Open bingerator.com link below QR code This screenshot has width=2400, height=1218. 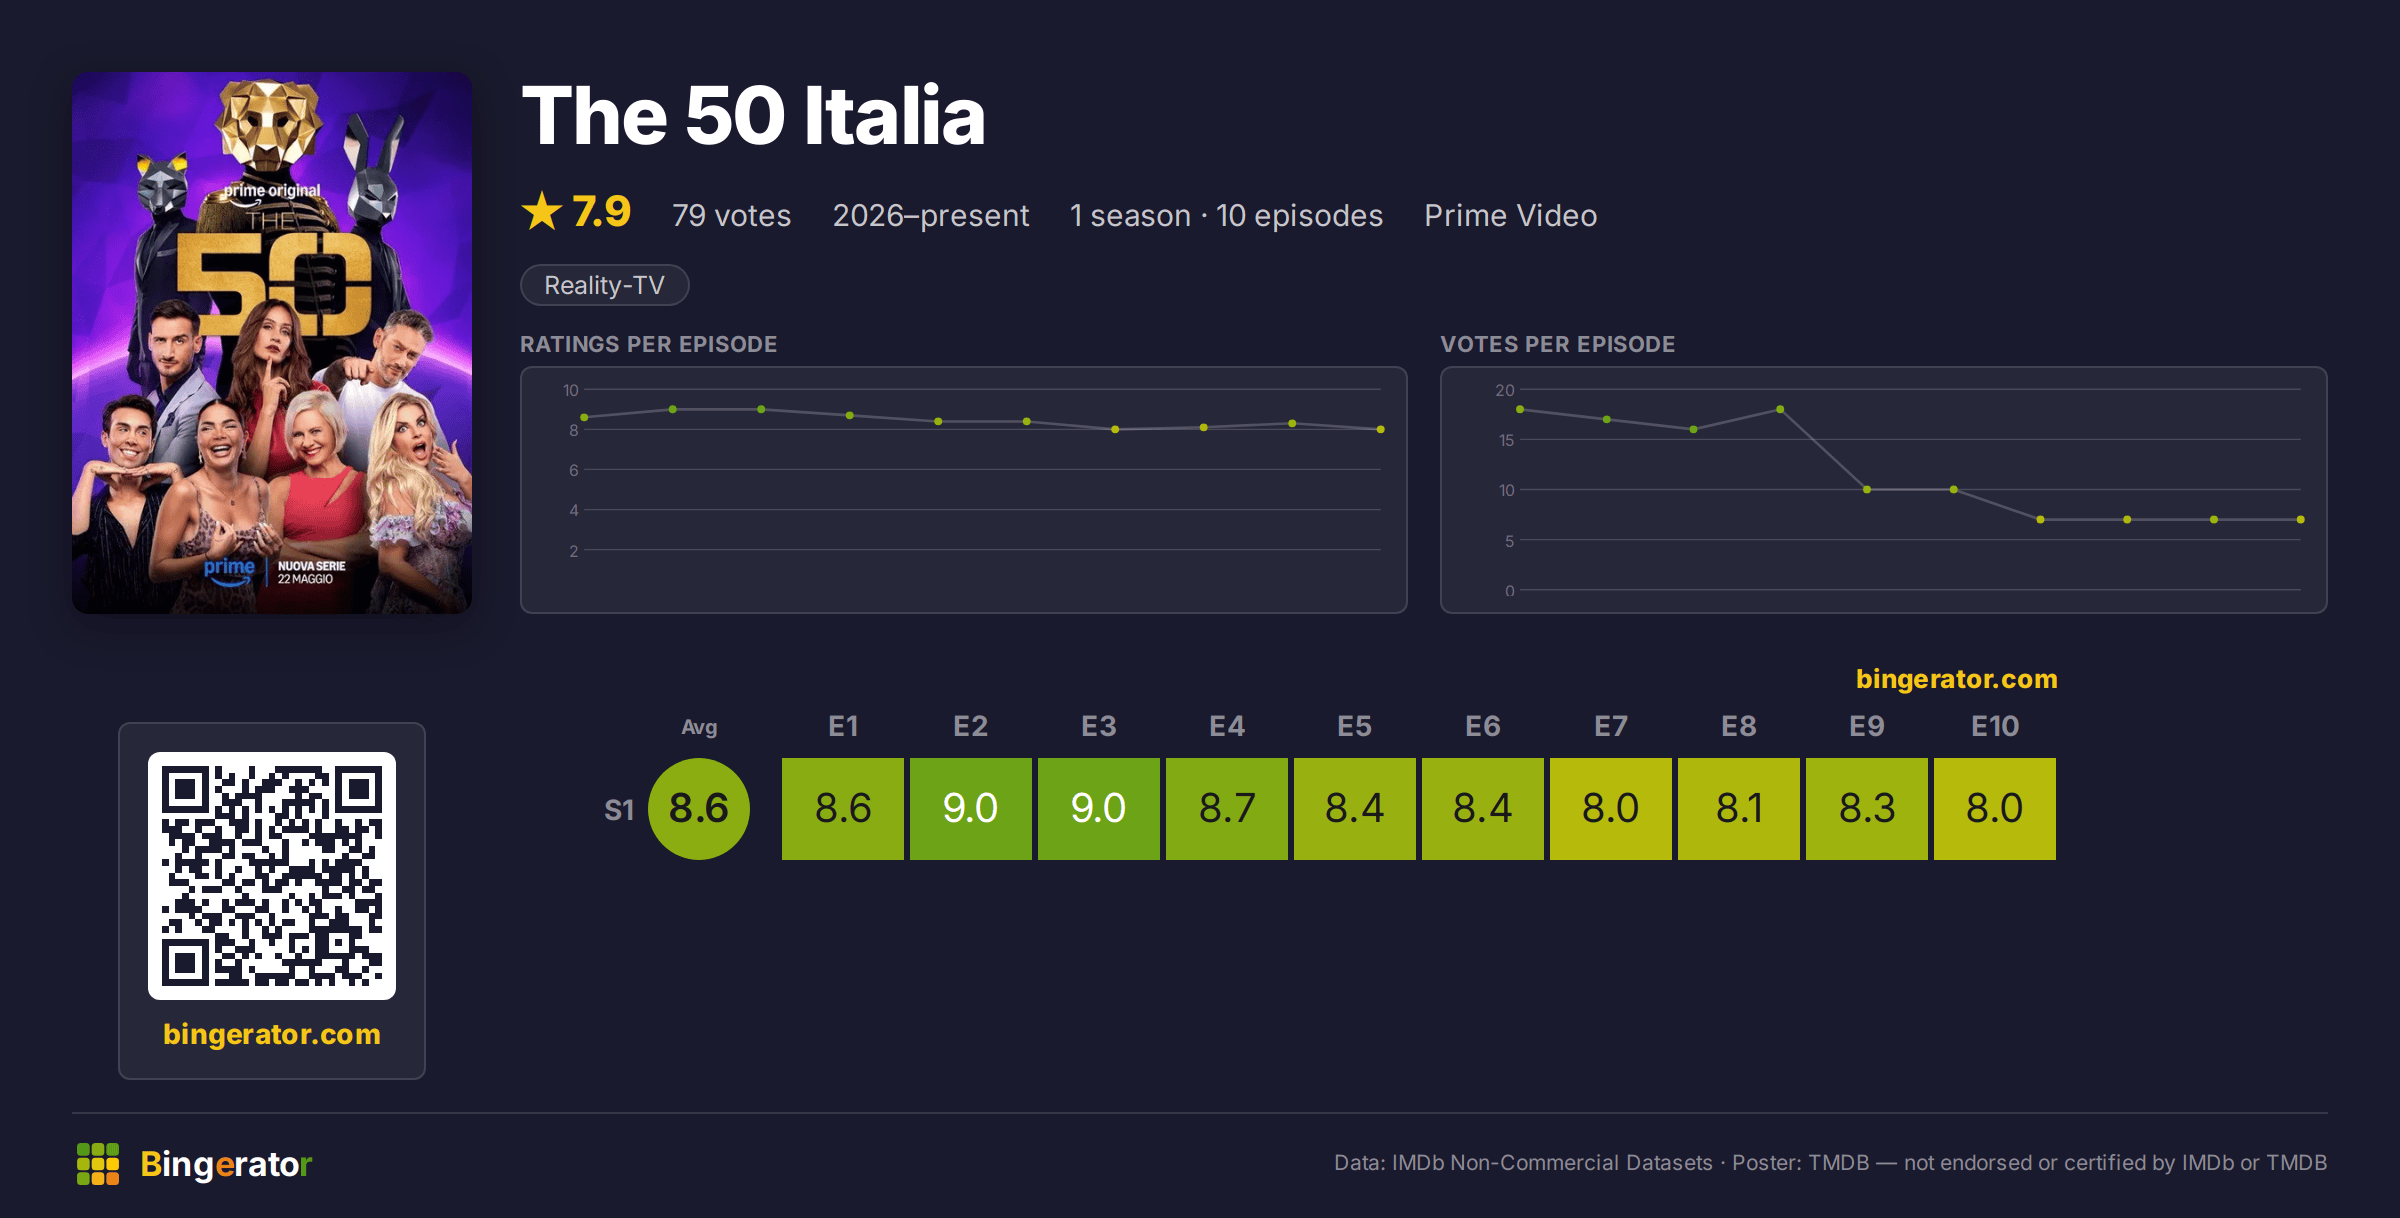coord(272,1034)
